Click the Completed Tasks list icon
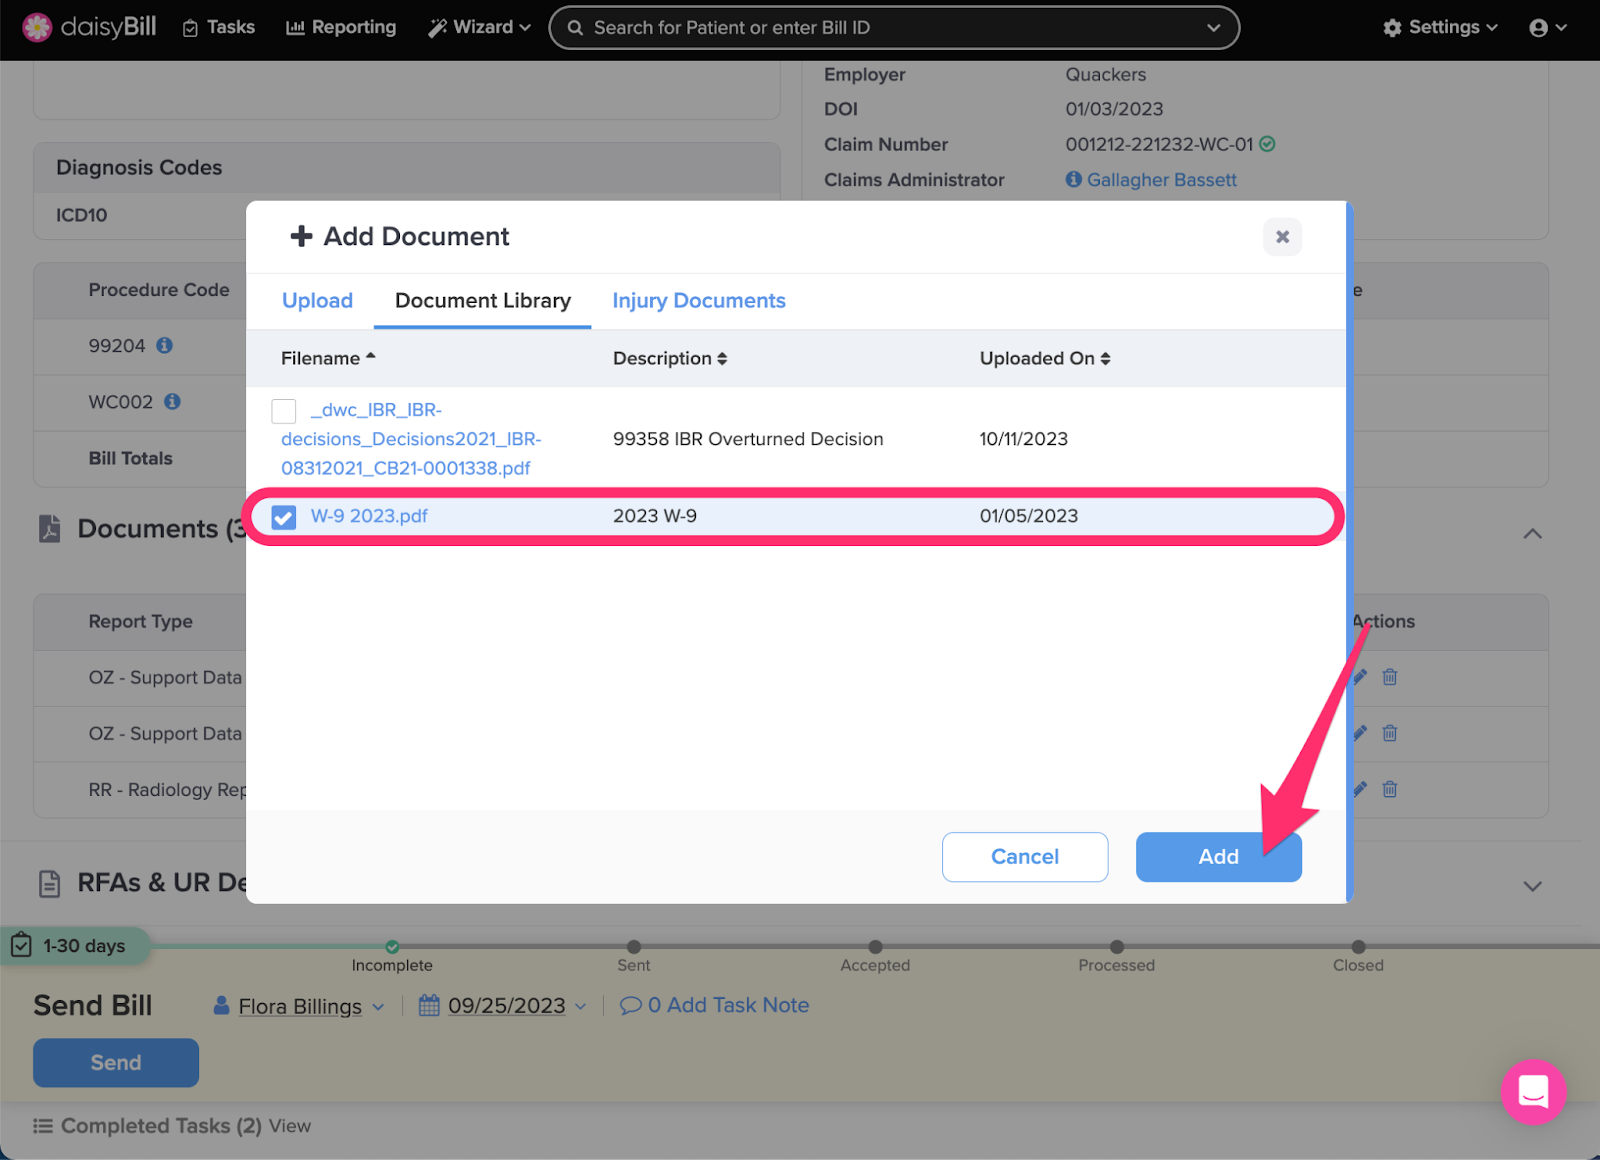Viewport: 1600px width, 1160px height. tap(43, 1126)
